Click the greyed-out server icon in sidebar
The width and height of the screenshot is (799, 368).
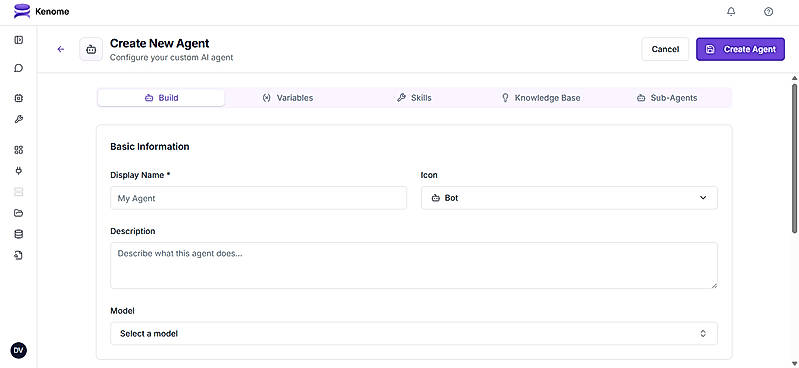click(19, 192)
